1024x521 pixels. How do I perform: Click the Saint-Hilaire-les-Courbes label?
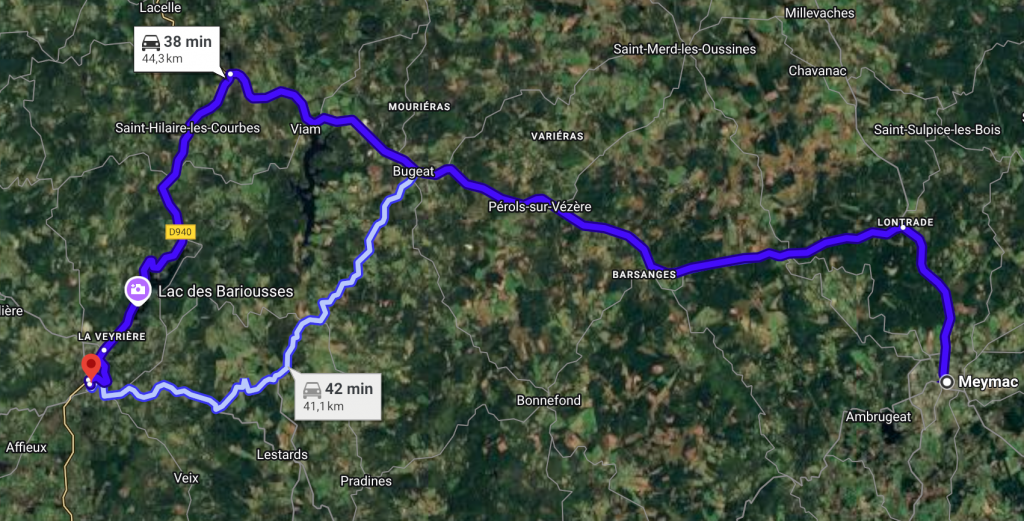[x=187, y=128]
